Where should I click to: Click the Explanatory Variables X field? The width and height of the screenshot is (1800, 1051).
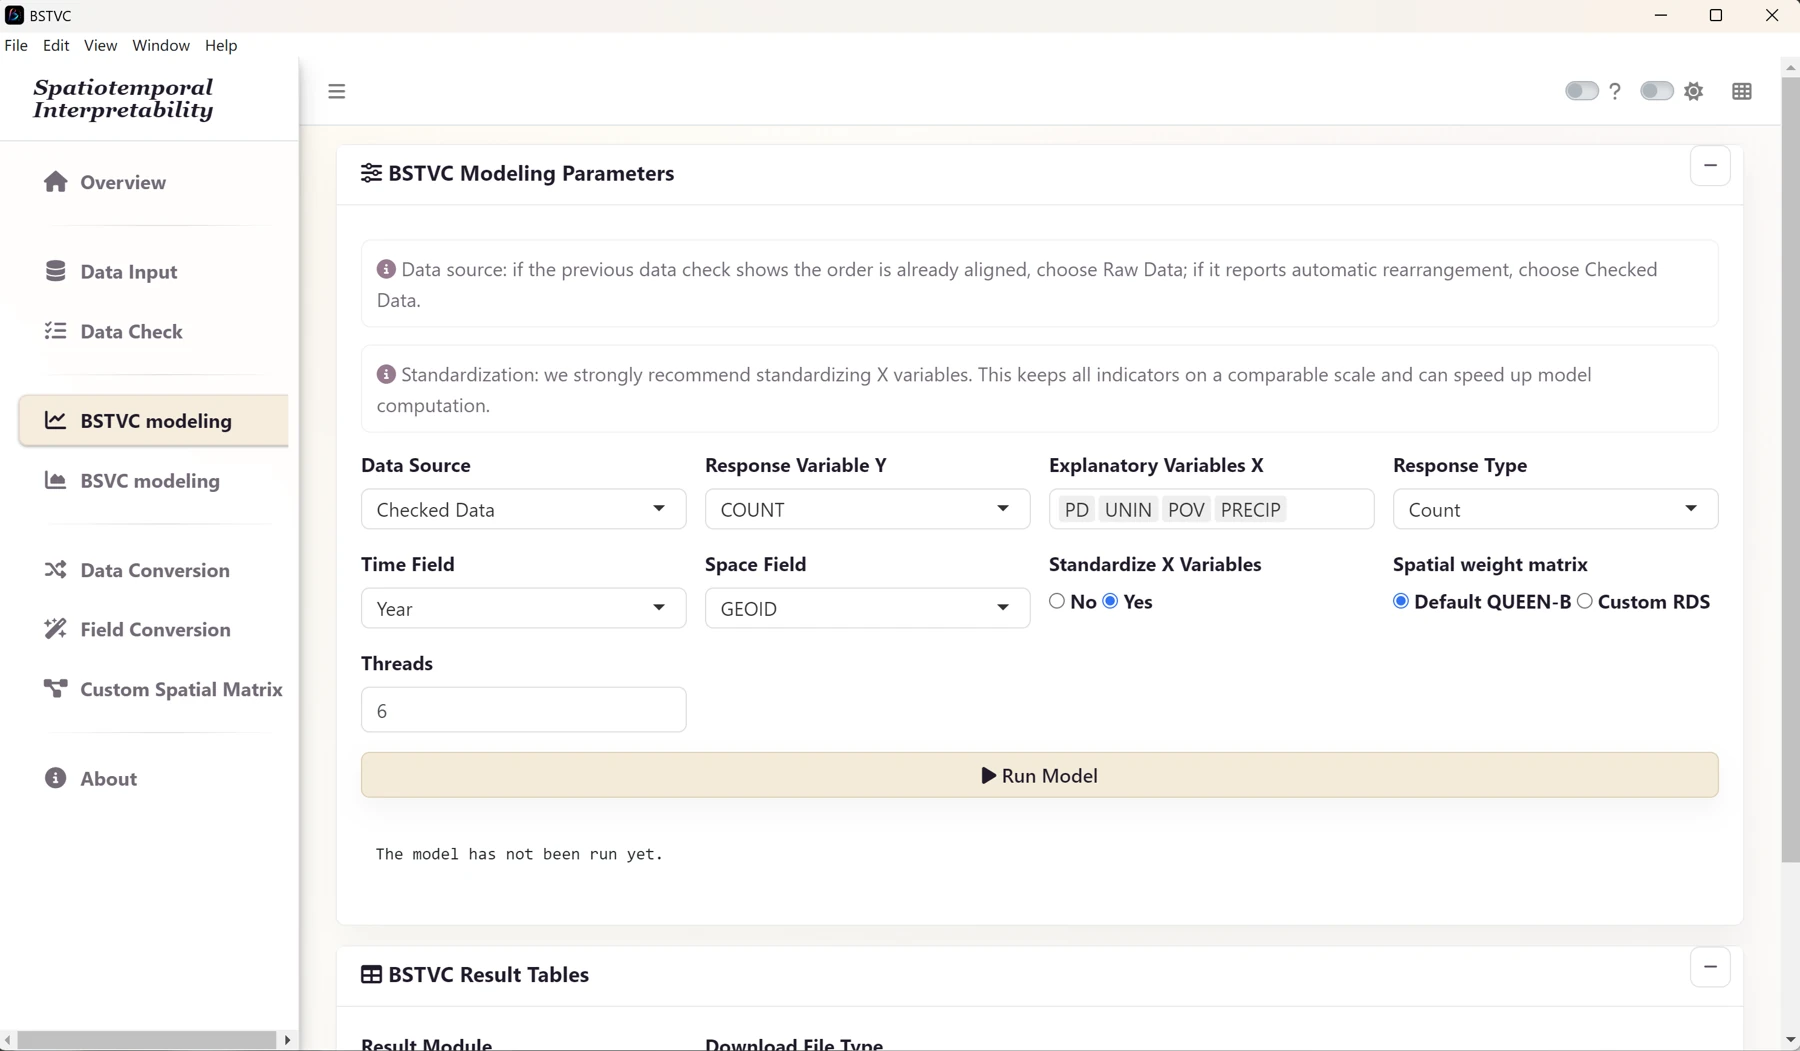(1211, 509)
